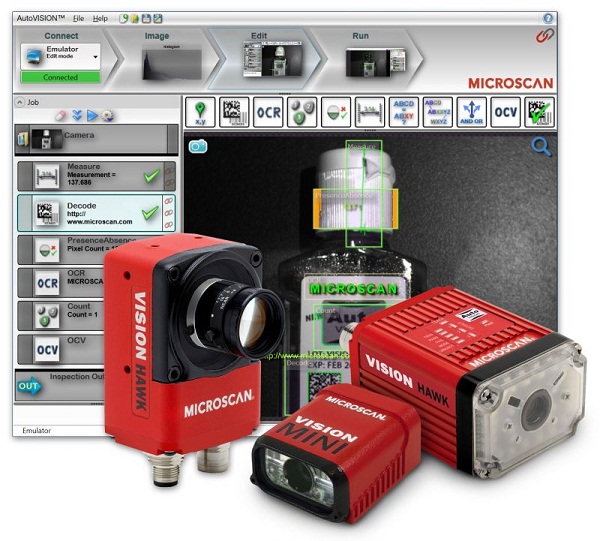This screenshot has width=600, height=541.
Task: Select the symbol quality verification tool
Action: pos(540,112)
